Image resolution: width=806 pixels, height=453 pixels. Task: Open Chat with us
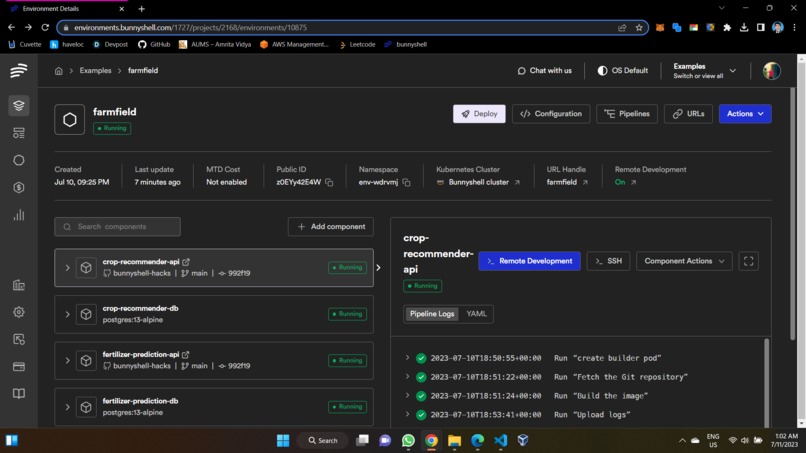[544, 71]
